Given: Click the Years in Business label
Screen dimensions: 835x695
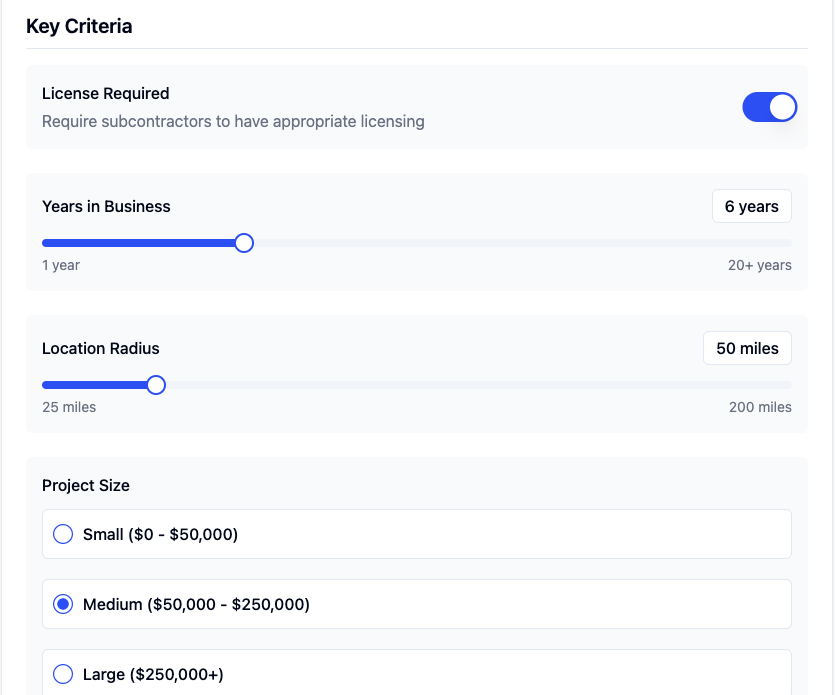Looking at the screenshot, I should coord(106,207).
